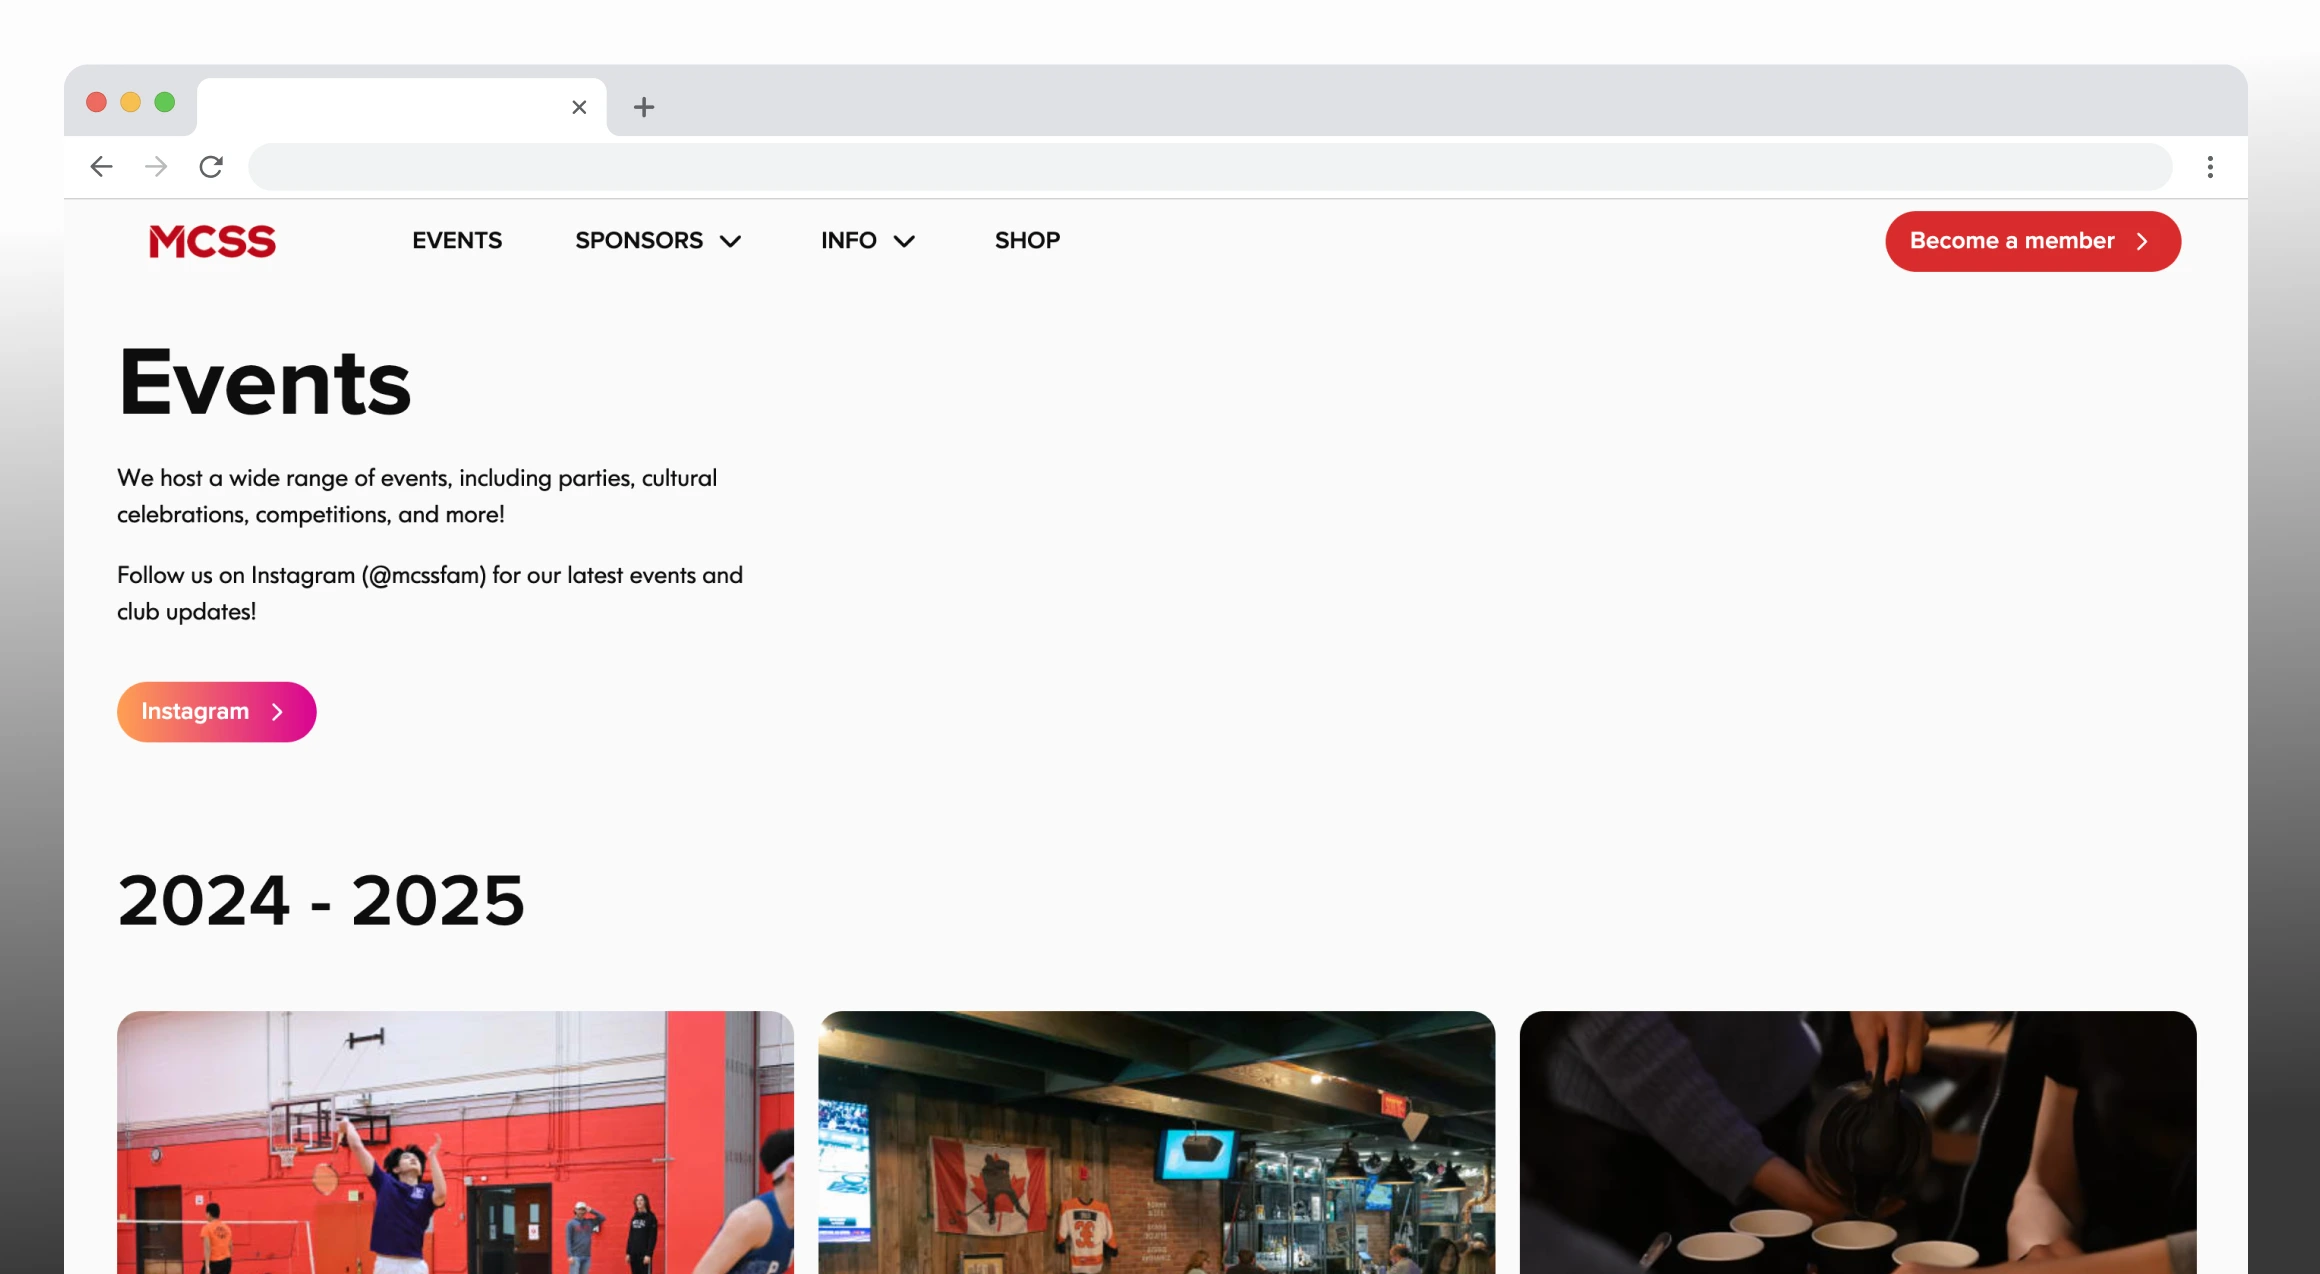This screenshot has width=2320, height=1274.
Task: Go to the SHOP section
Action: (x=1026, y=241)
